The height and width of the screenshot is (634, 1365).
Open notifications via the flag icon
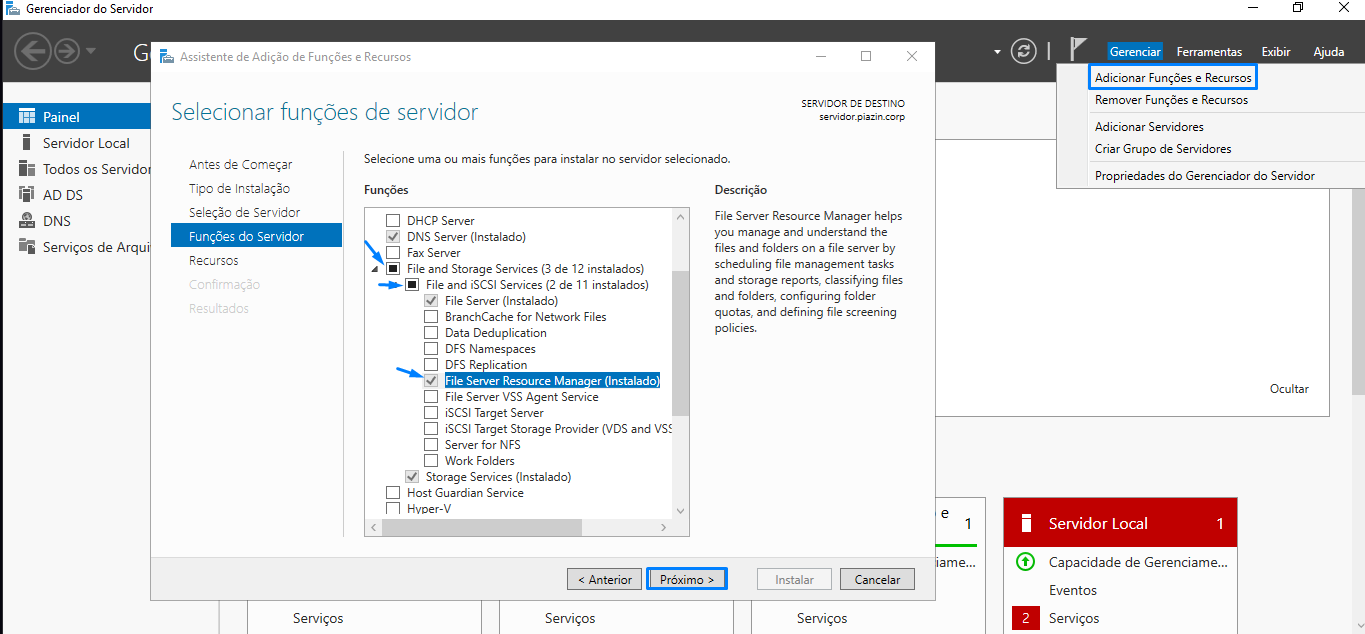click(x=1077, y=47)
